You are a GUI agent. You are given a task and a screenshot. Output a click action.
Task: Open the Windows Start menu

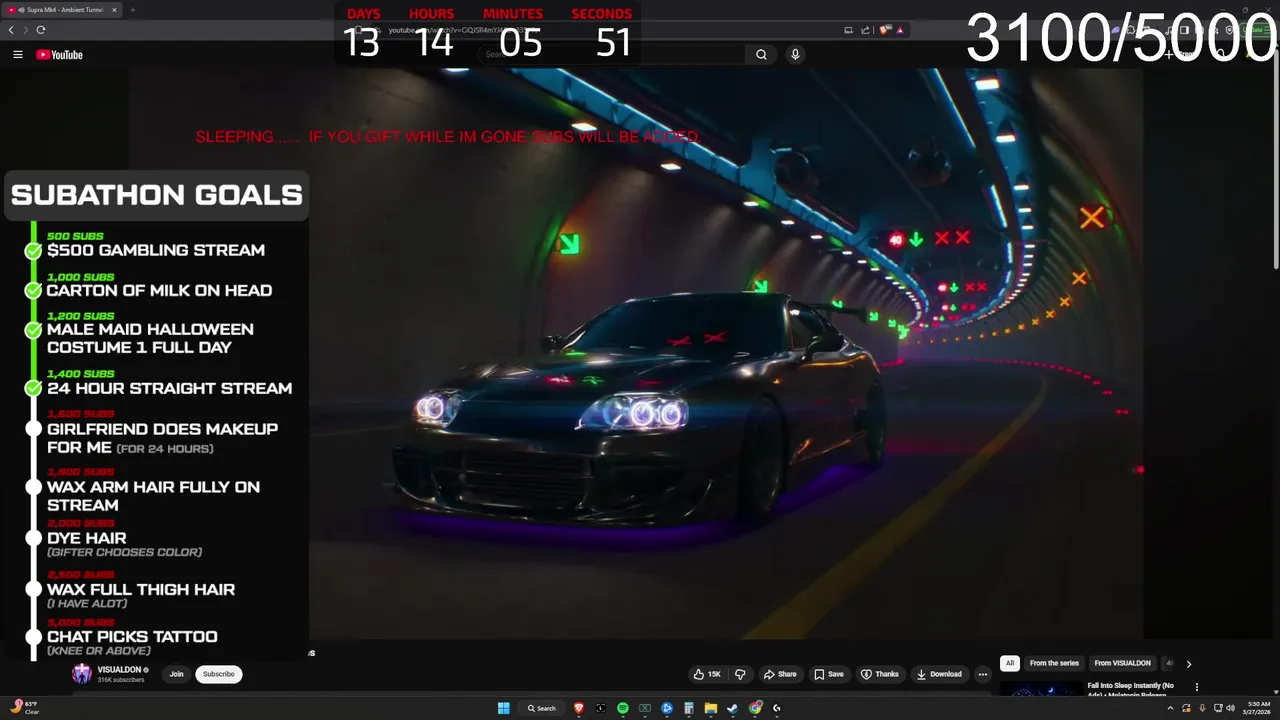click(505, 708)
